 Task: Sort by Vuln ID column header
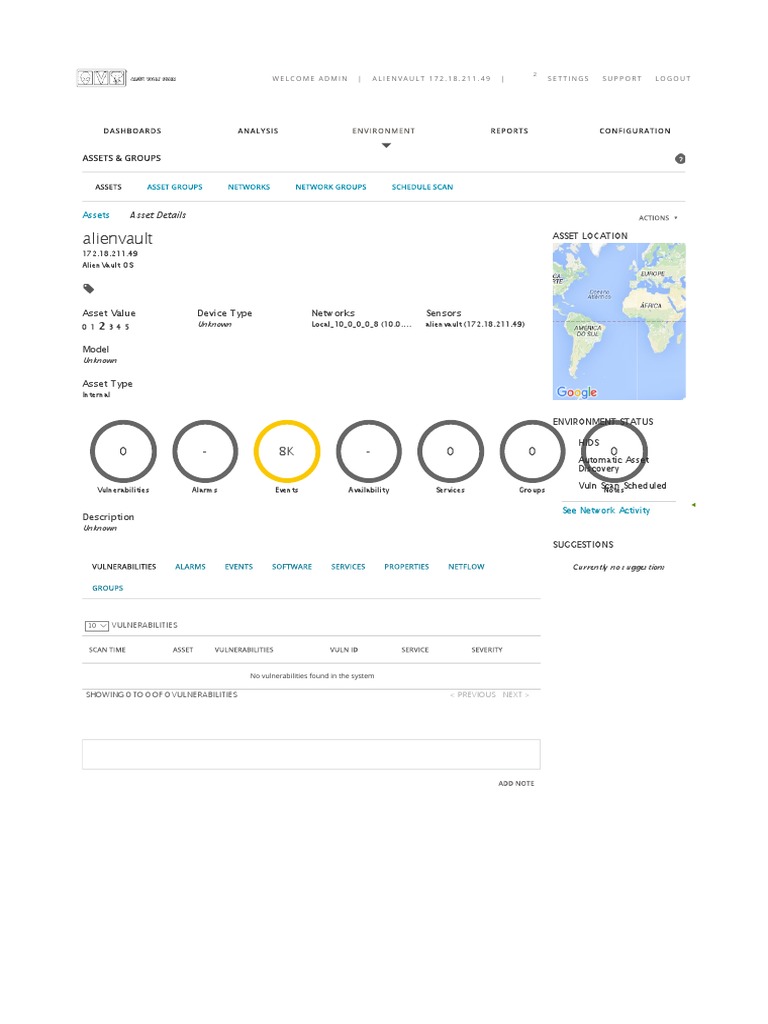coord(344,650)
